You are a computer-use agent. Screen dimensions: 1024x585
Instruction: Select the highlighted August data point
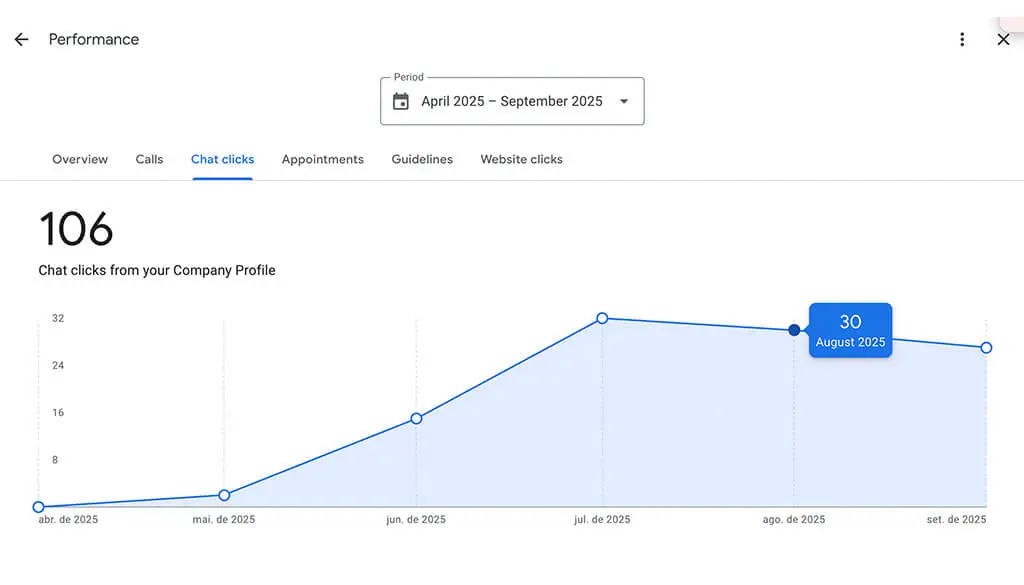[x=793, y=330]
